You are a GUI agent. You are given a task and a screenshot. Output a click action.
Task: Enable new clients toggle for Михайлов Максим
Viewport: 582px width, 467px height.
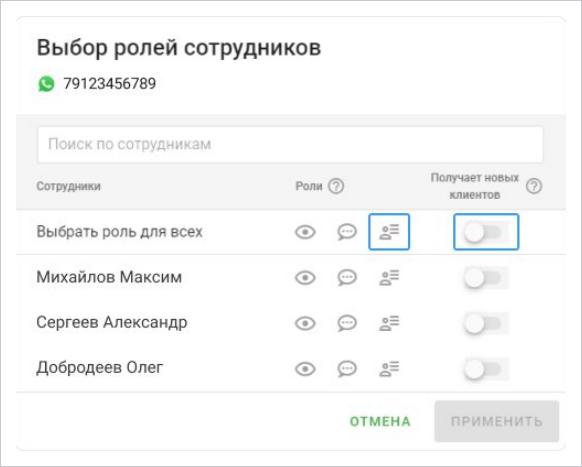[486, 278]
